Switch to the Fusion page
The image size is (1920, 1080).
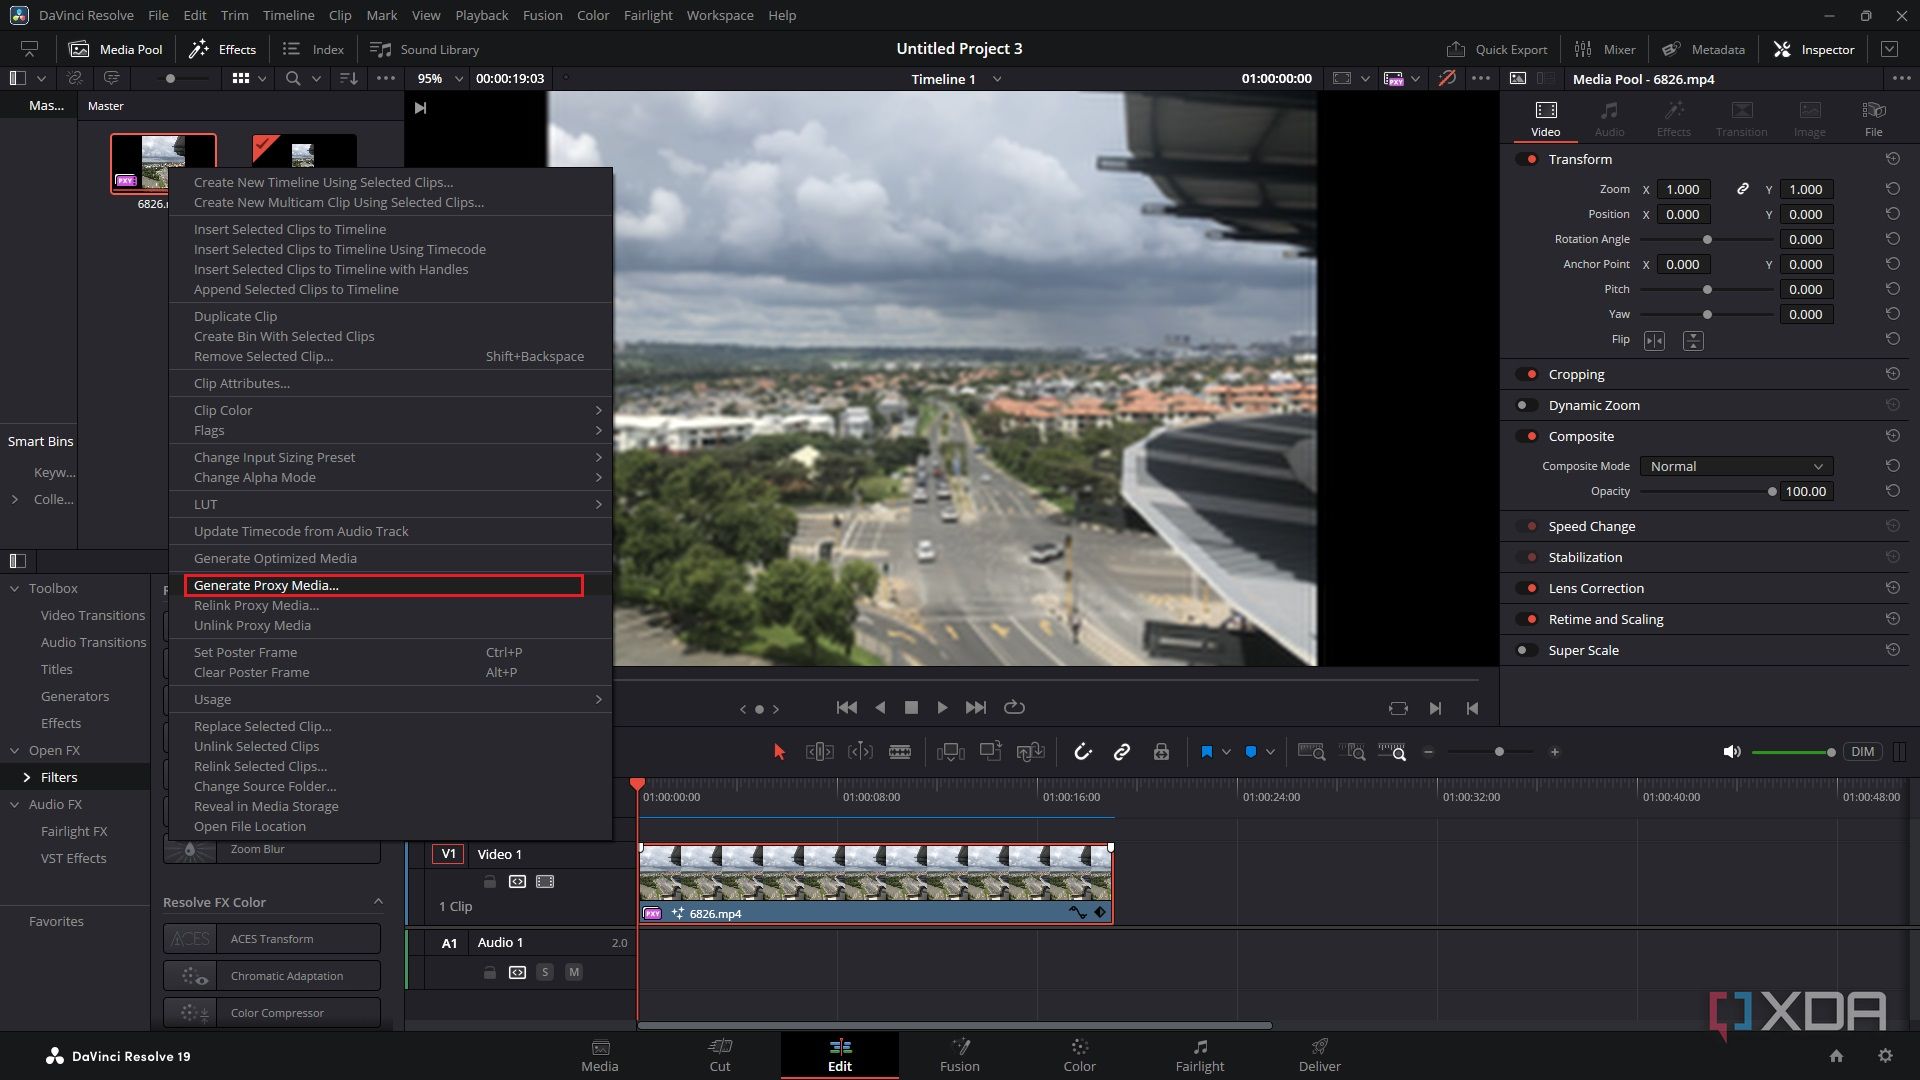click(959, 1055)
